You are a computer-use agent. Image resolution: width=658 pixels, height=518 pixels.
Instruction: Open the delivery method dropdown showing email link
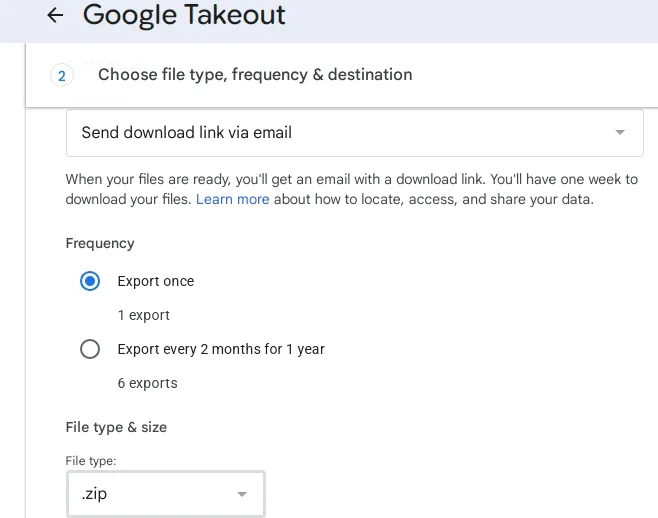tap(355, 133)
